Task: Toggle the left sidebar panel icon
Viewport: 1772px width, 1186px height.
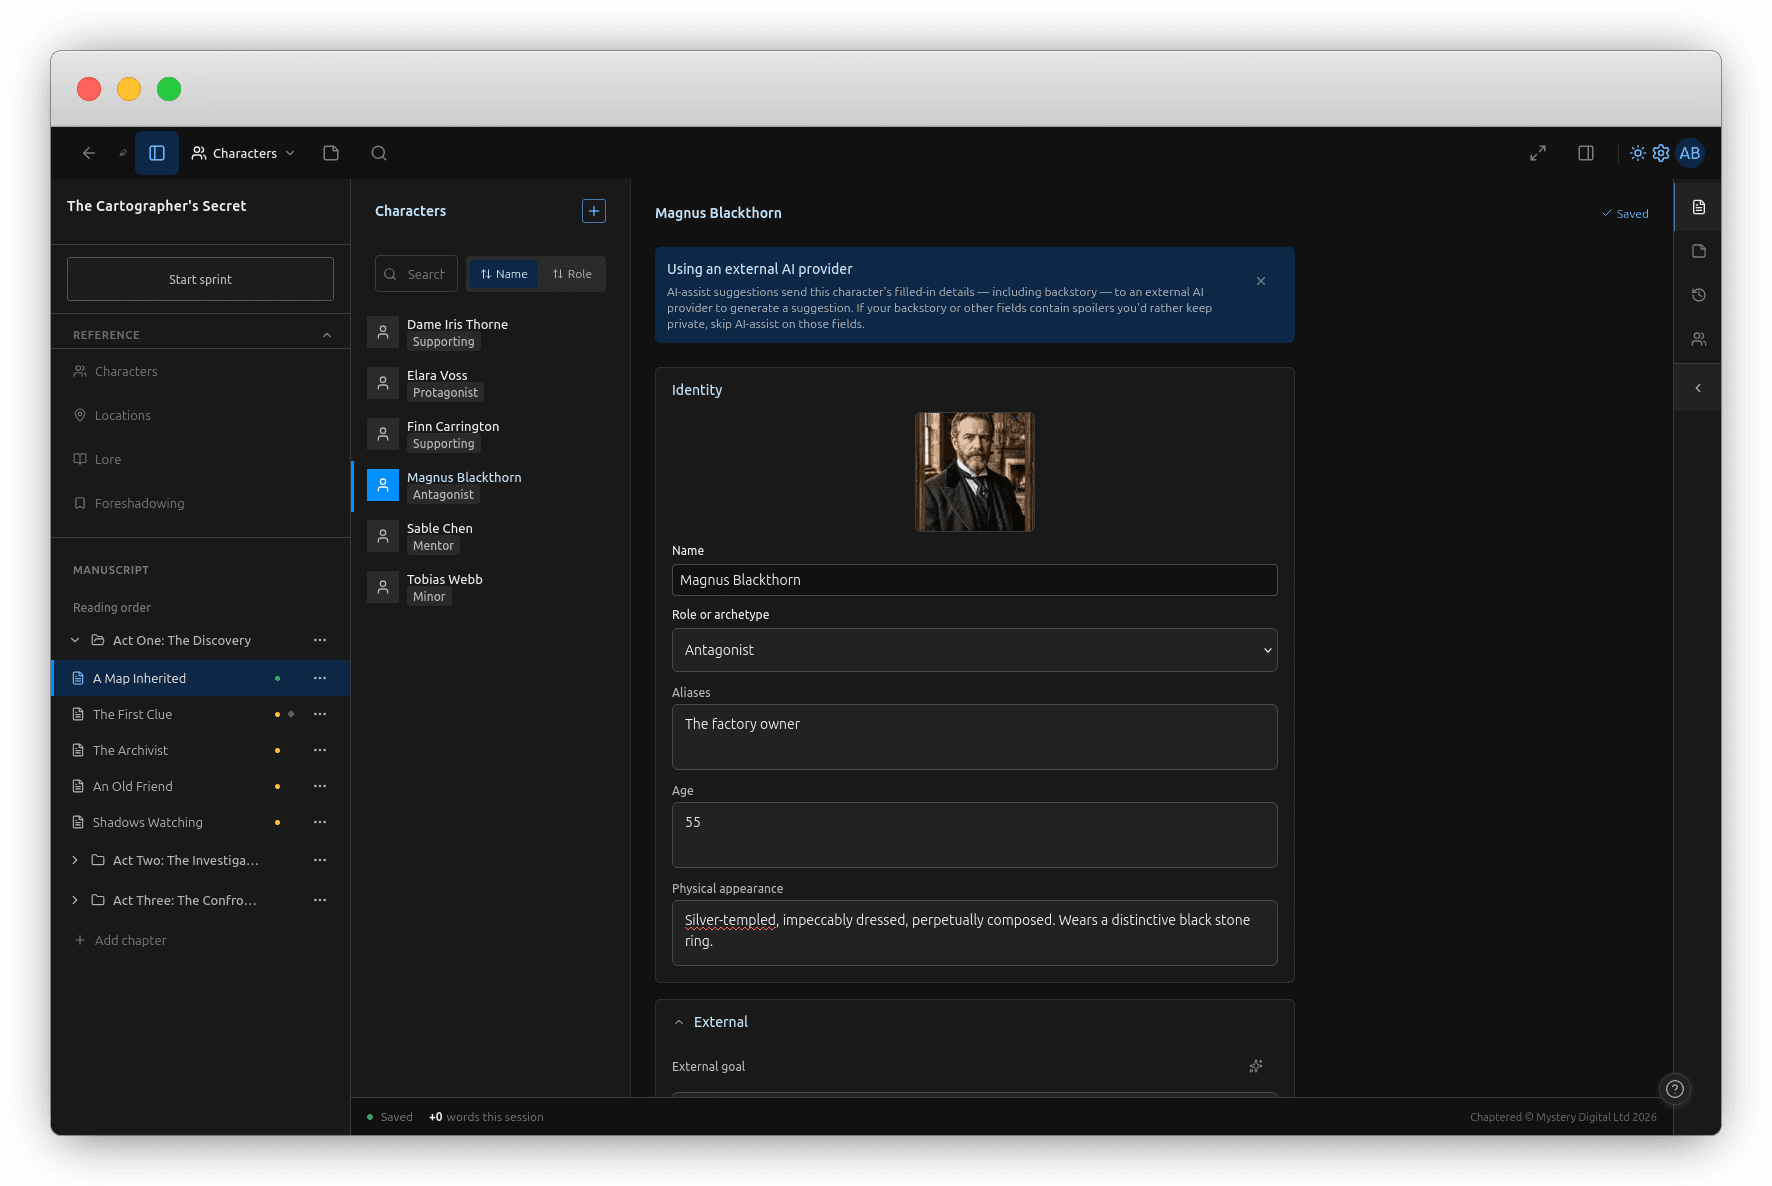Action: click(x=157, y=153)
